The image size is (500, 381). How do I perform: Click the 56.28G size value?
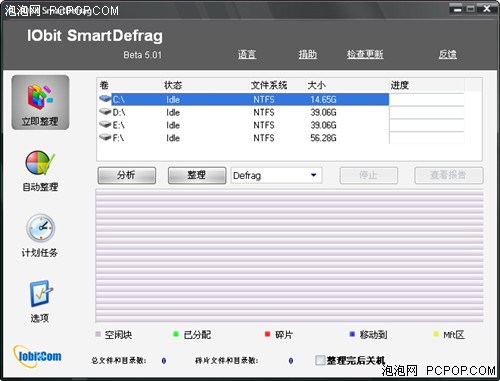[x=323, y=138]
